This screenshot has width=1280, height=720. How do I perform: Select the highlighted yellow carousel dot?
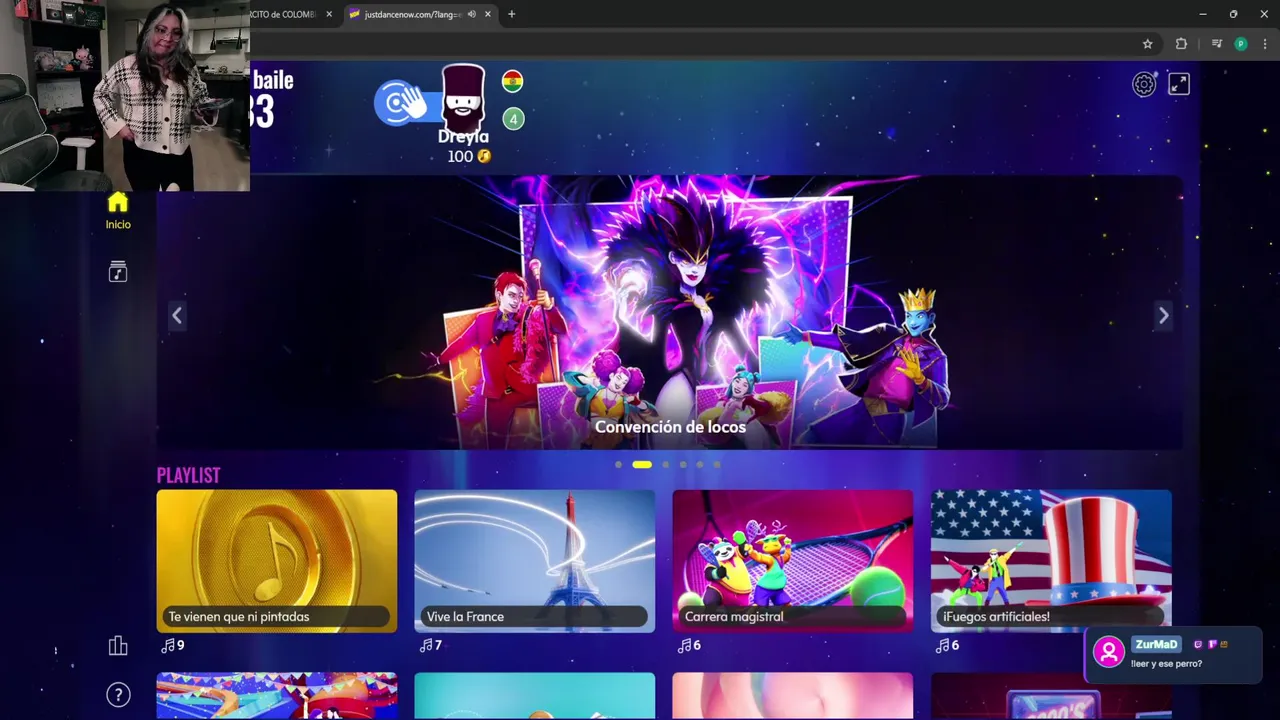642,464
